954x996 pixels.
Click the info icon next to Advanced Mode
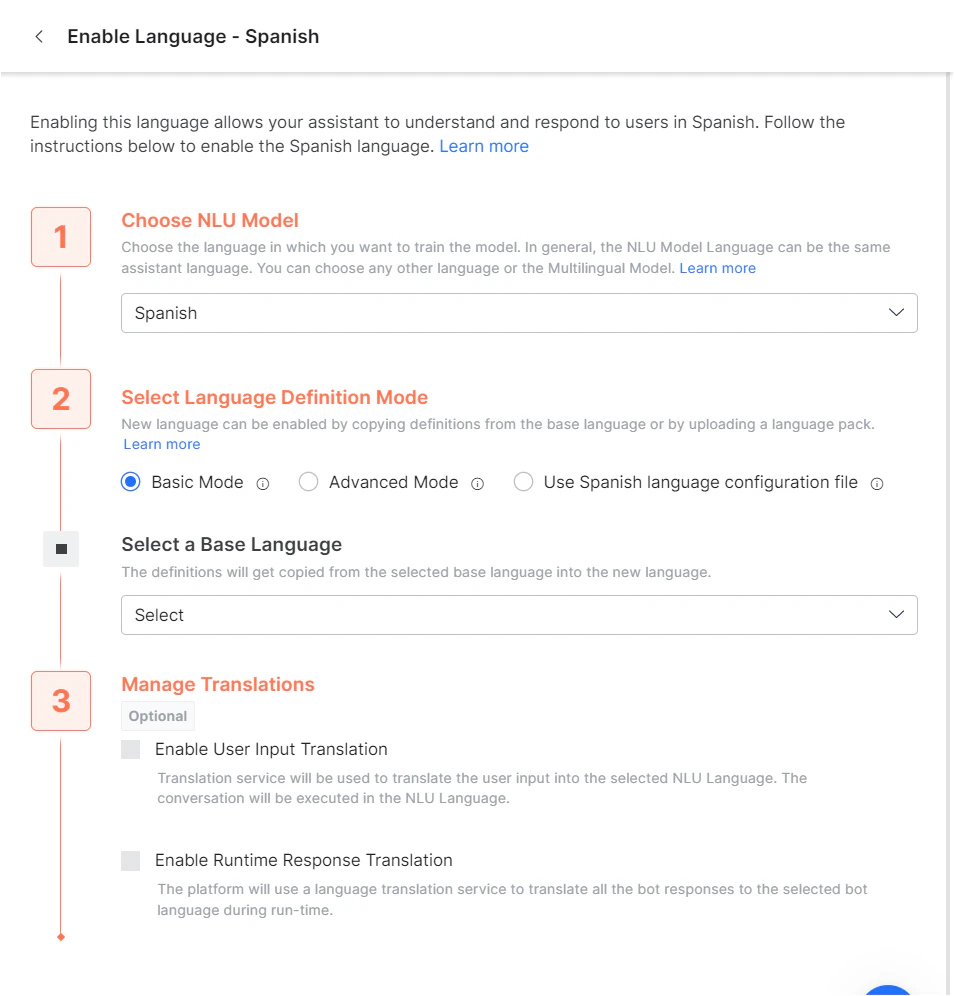click(x=478, y=483)
